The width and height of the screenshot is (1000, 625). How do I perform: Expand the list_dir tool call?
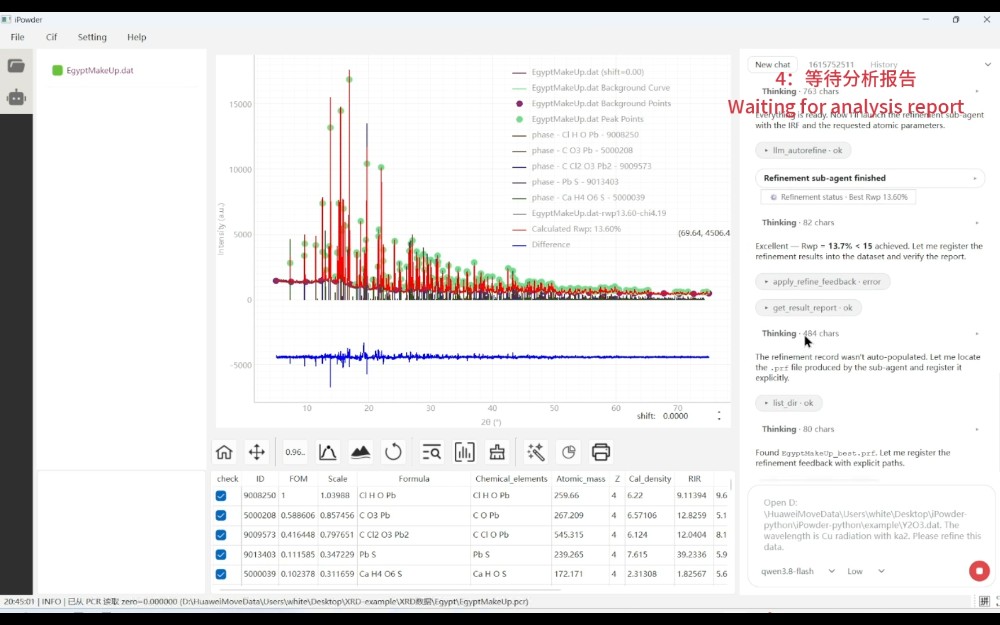point(788,403)
